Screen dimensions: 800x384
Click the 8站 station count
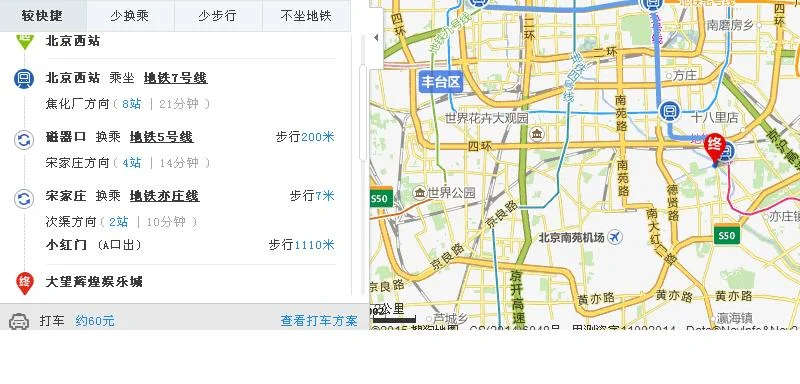[132, 104]
